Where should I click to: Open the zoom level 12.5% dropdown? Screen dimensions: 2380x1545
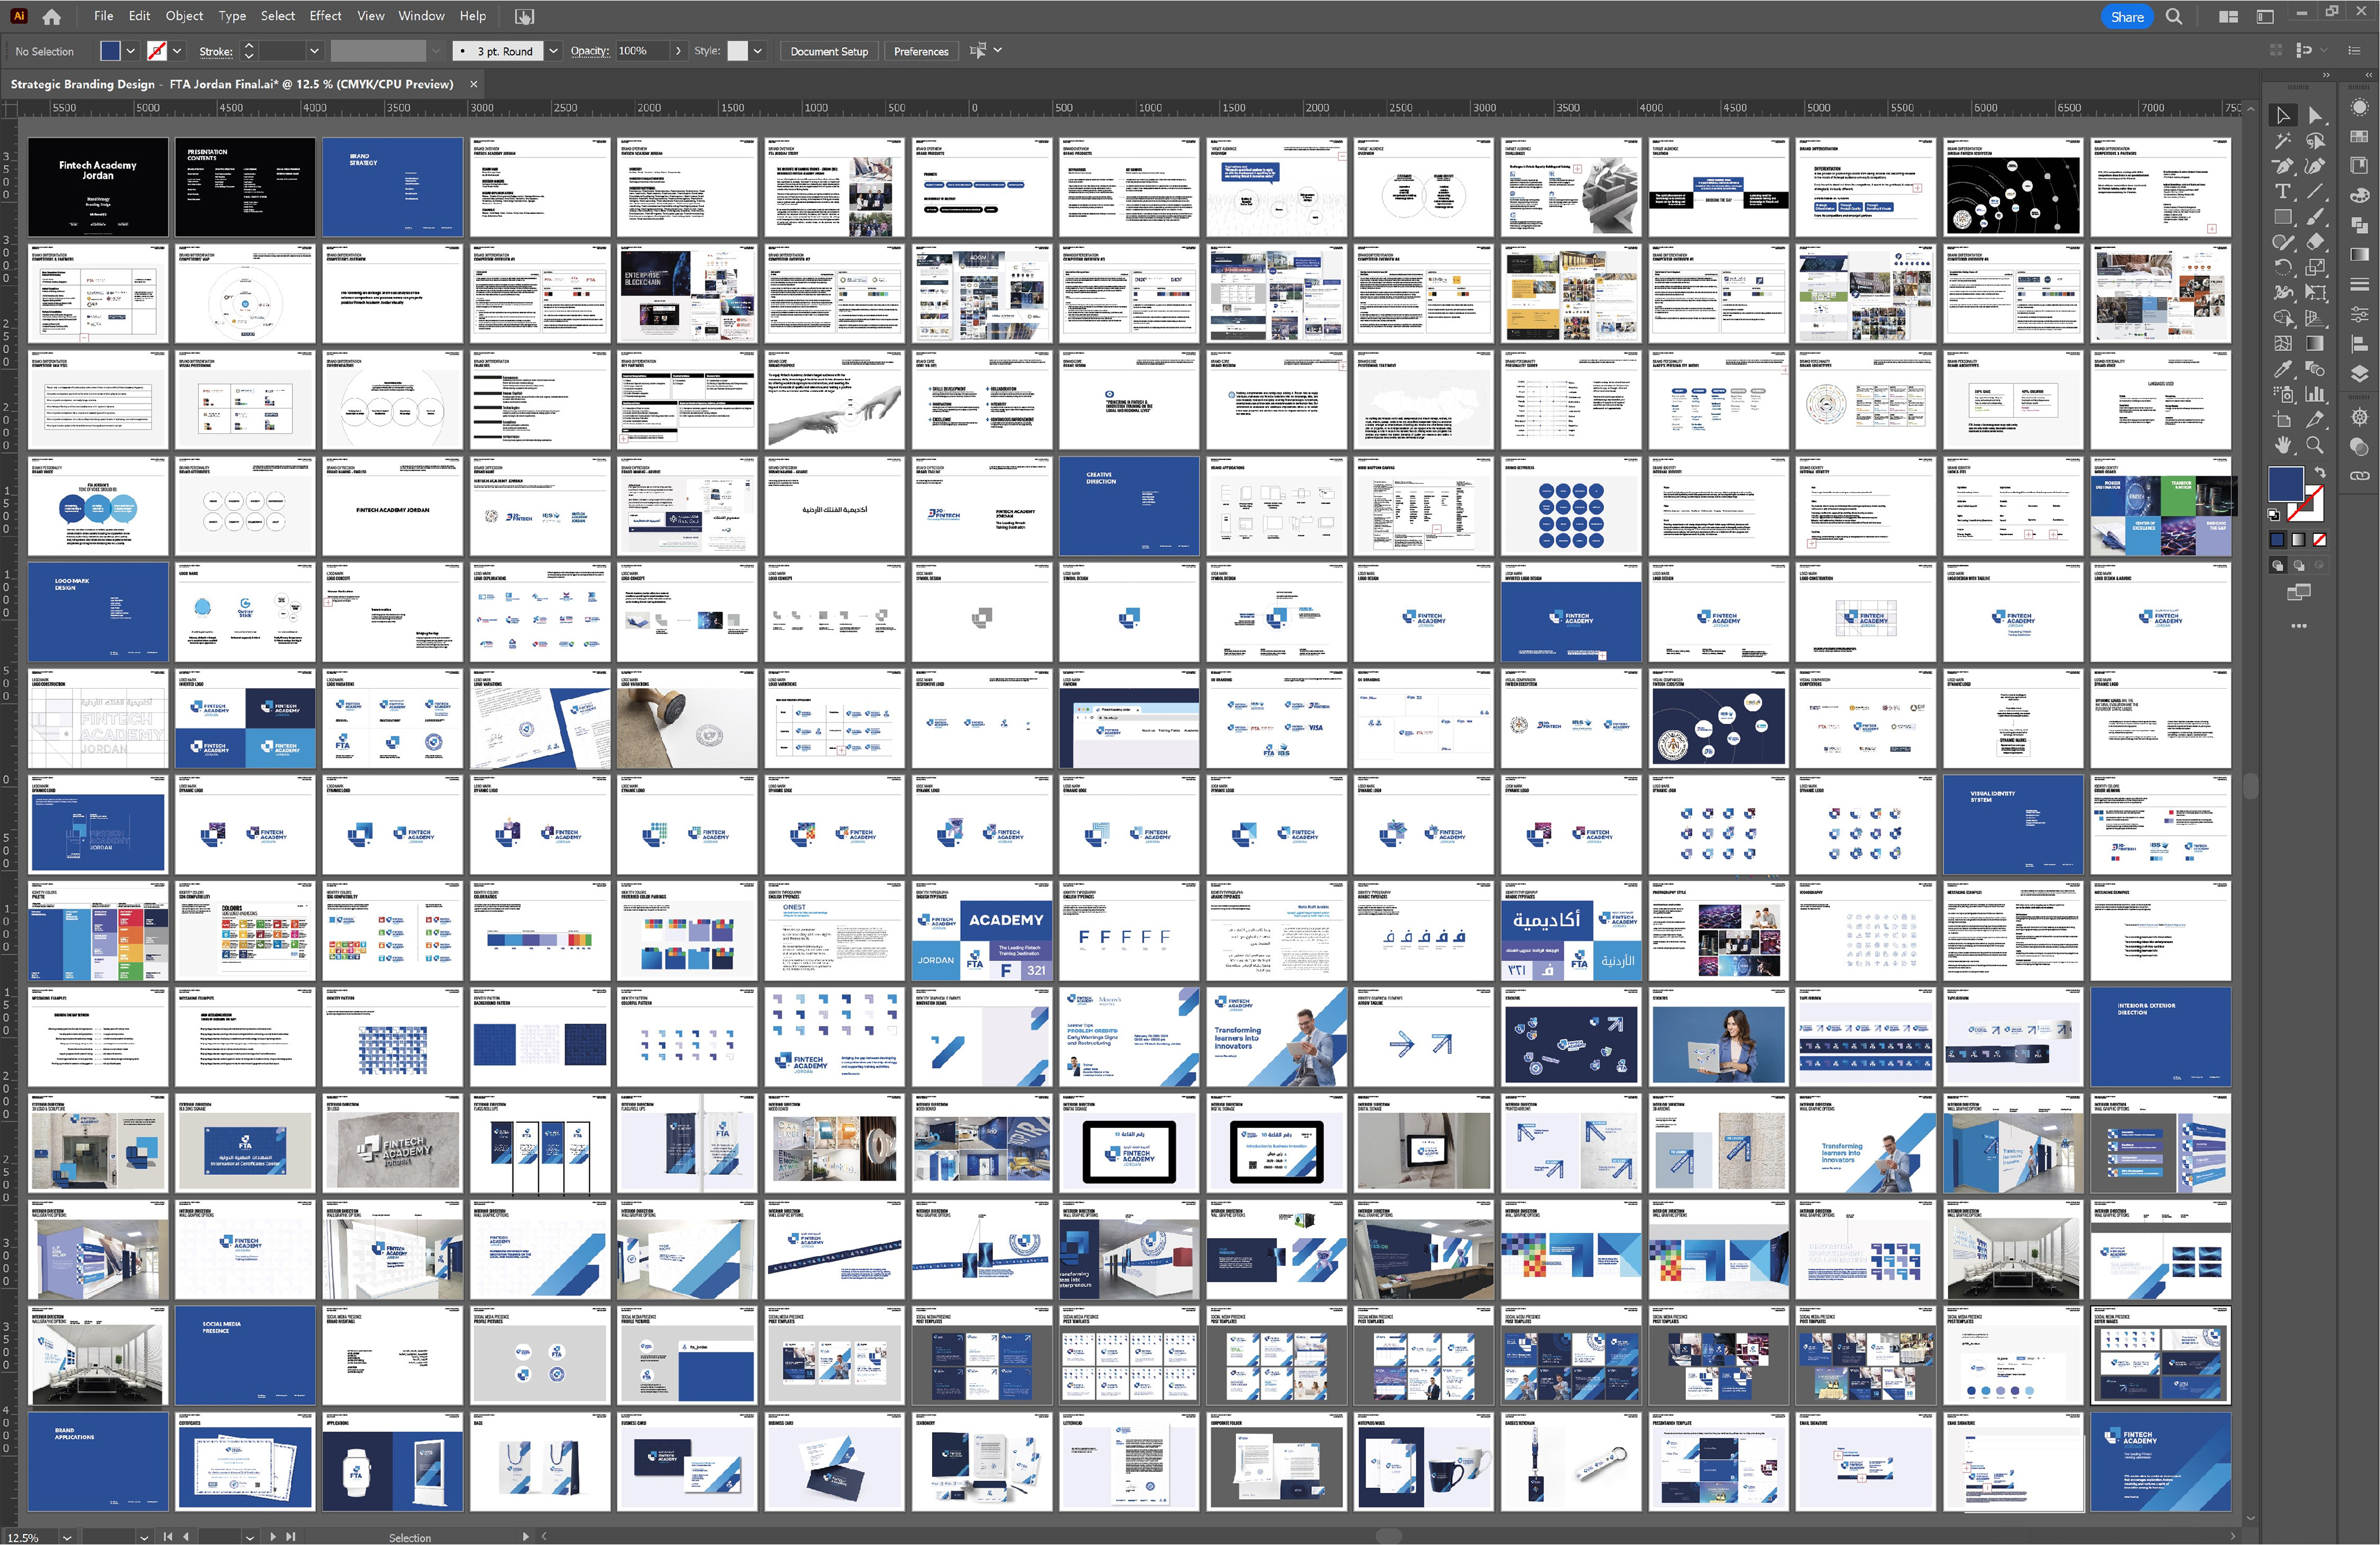point(67,1537)
